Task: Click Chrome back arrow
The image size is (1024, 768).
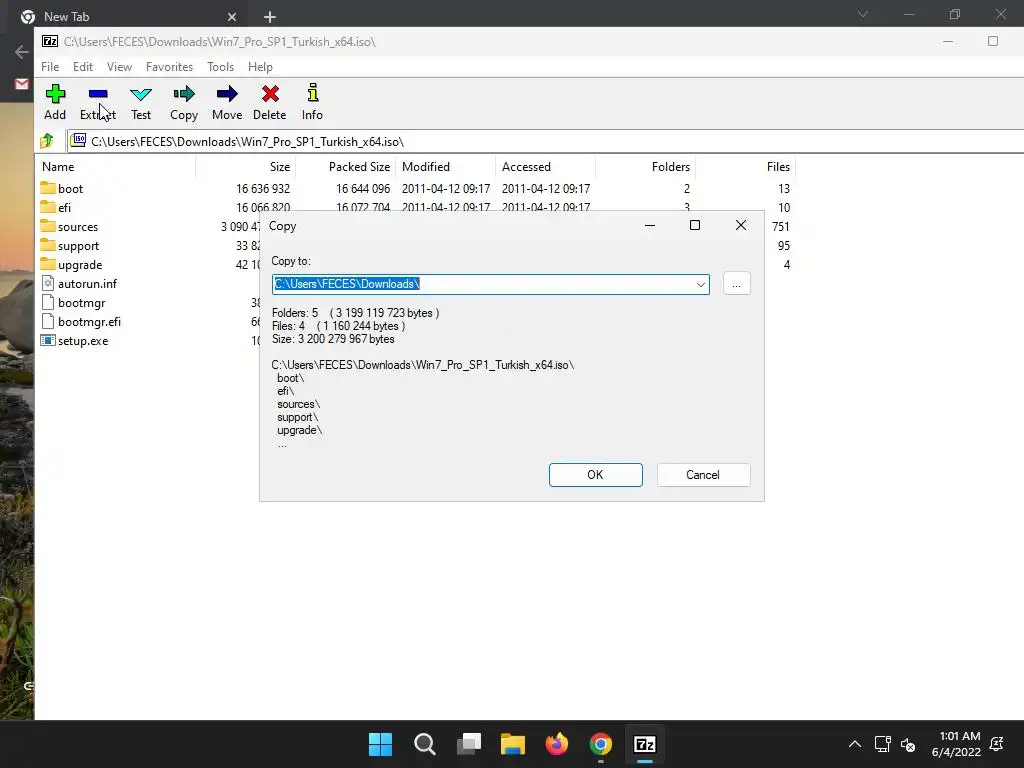Action: [22, 52]
